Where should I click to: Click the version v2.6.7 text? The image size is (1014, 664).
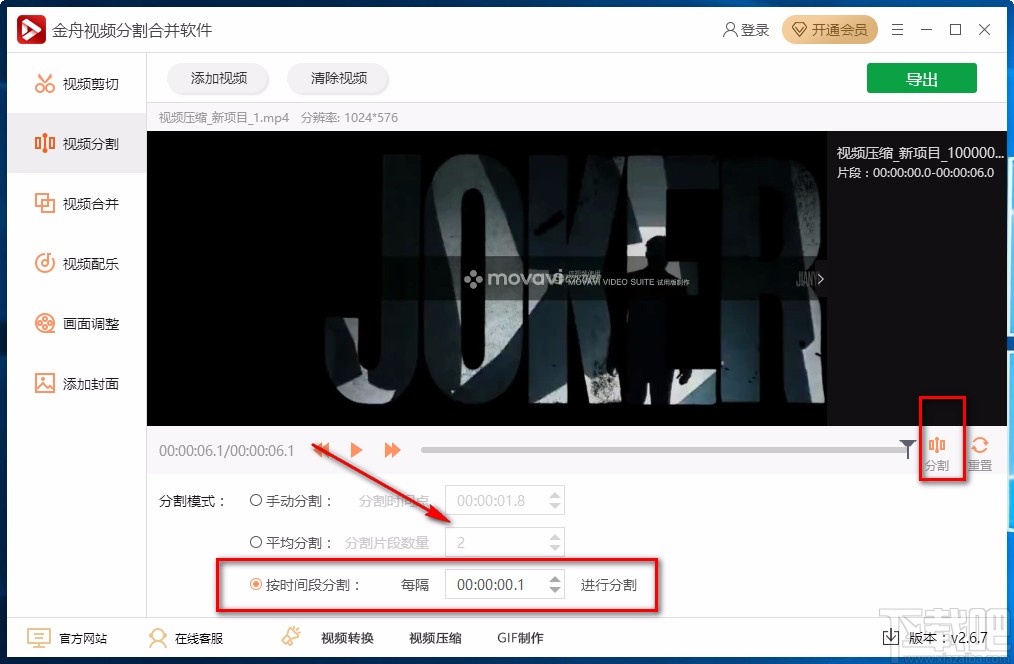click(948, 638)
